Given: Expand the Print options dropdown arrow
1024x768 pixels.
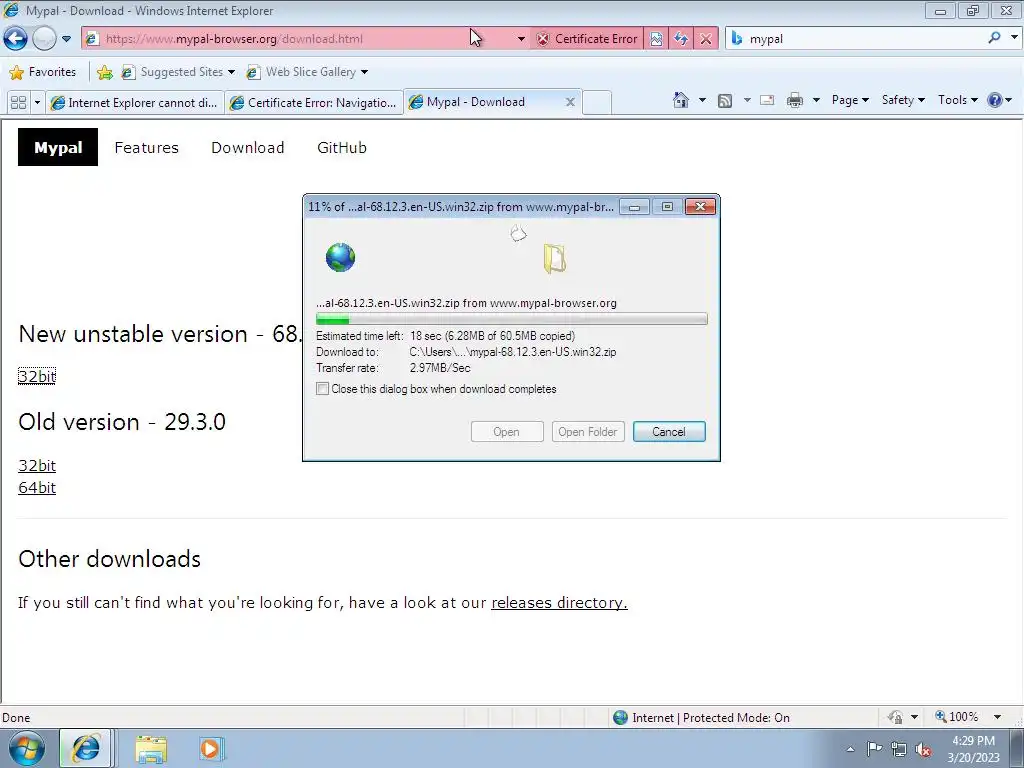Looking at the screenshot, I should 816,100.
